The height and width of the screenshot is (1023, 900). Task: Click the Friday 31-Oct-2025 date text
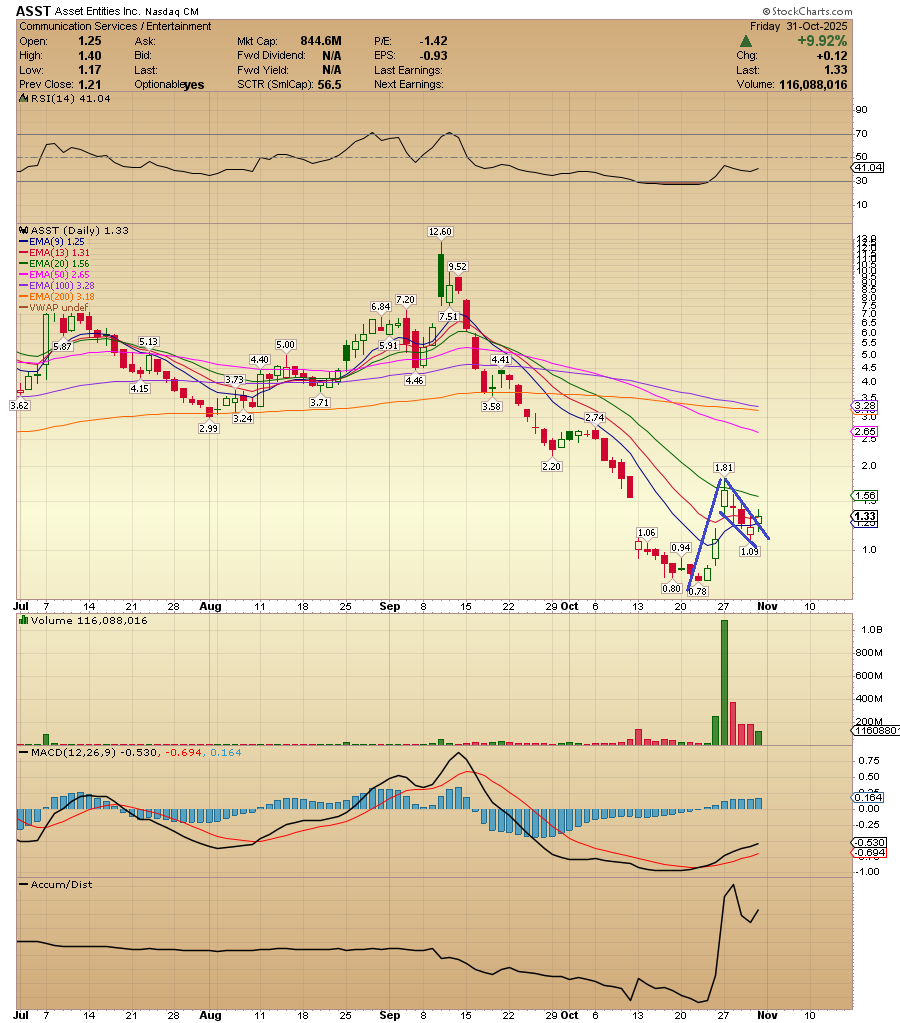798,26
